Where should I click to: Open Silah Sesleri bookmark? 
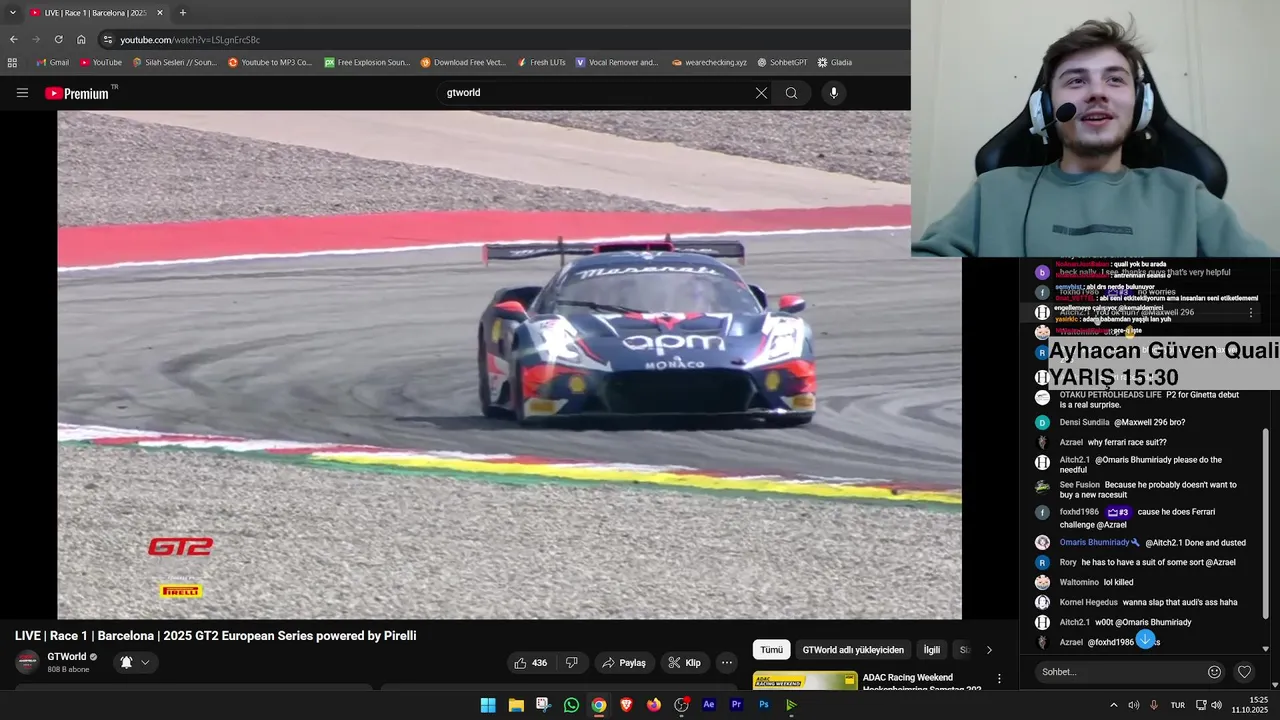coord(174,62)
